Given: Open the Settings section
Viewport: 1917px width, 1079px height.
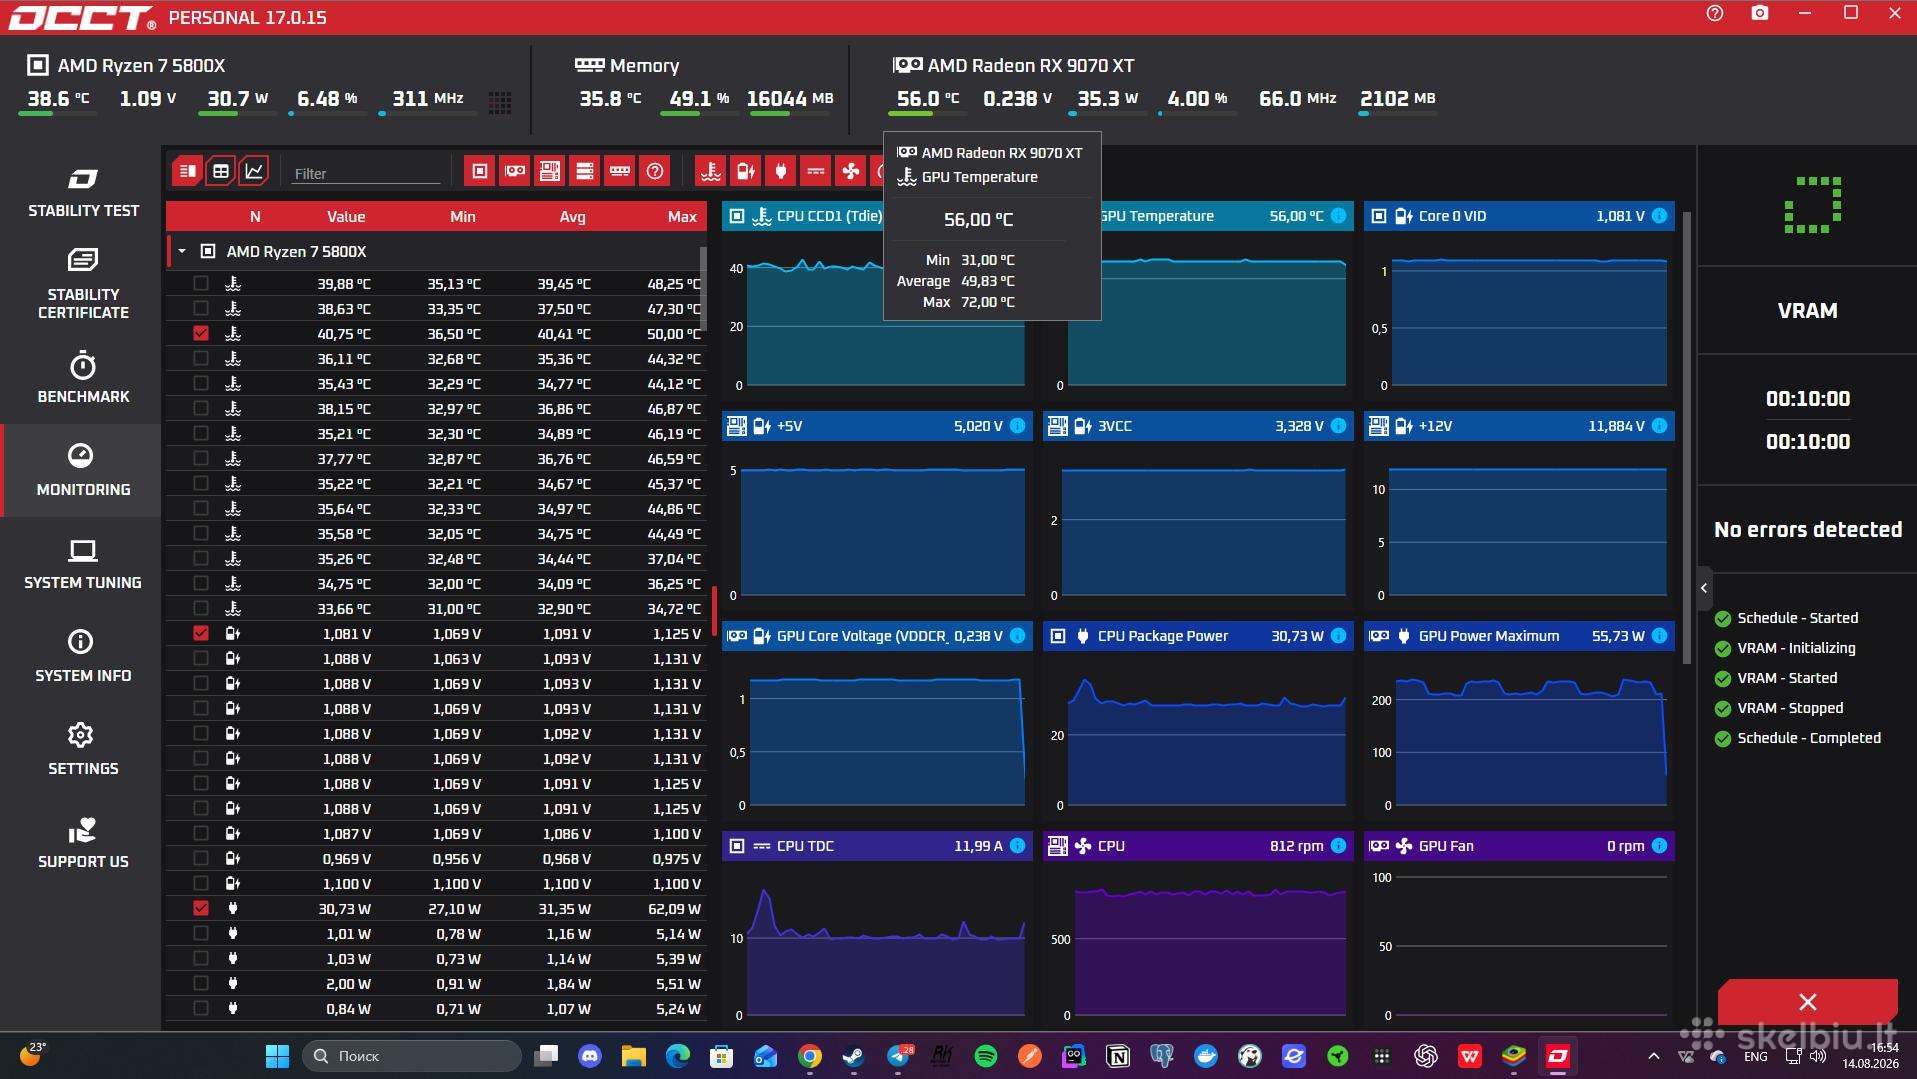Looking at the screenshot, I should 83,750.
